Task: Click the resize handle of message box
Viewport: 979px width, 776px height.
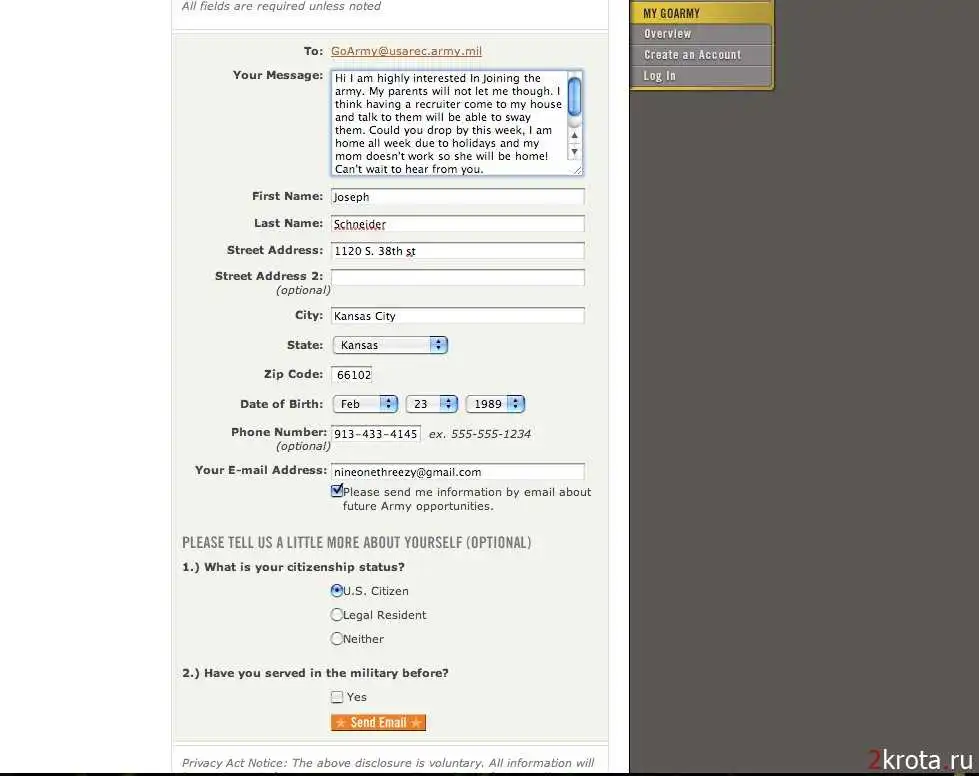Action: 577,170
